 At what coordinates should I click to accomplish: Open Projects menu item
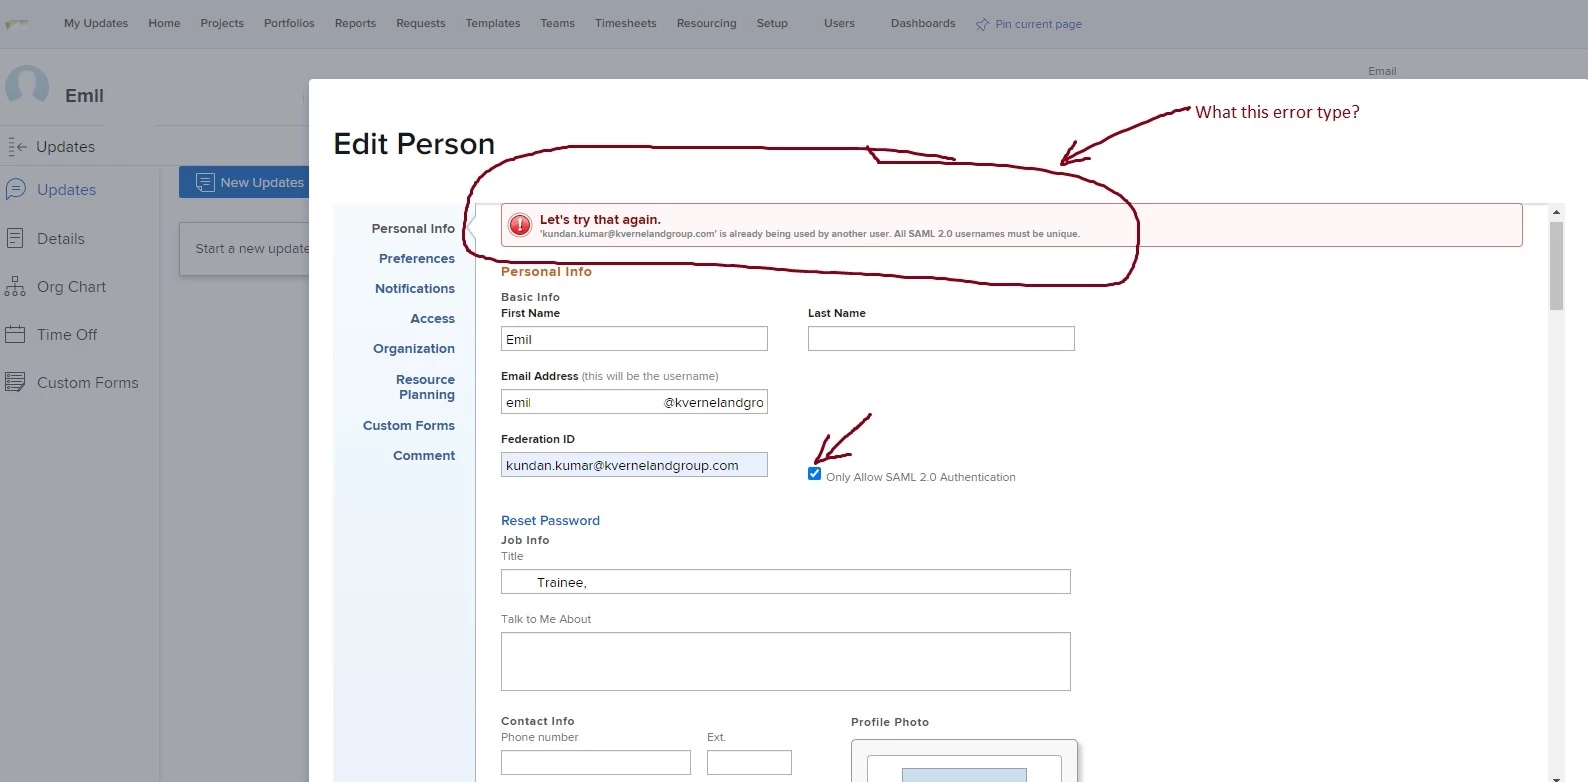pos(222,23)
